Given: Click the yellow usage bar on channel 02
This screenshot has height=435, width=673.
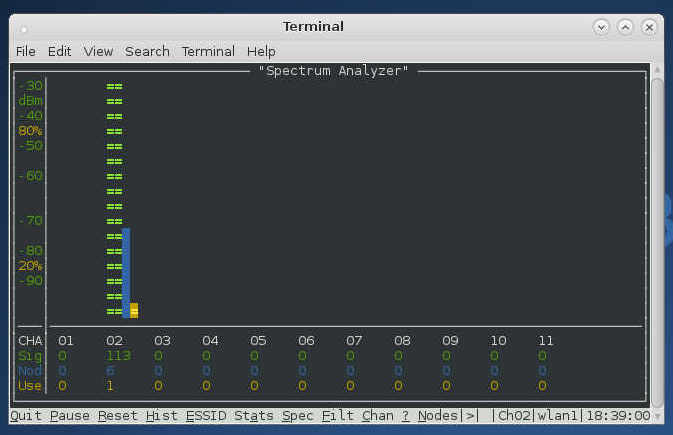Looking at the screenshot, I should 134,310.
